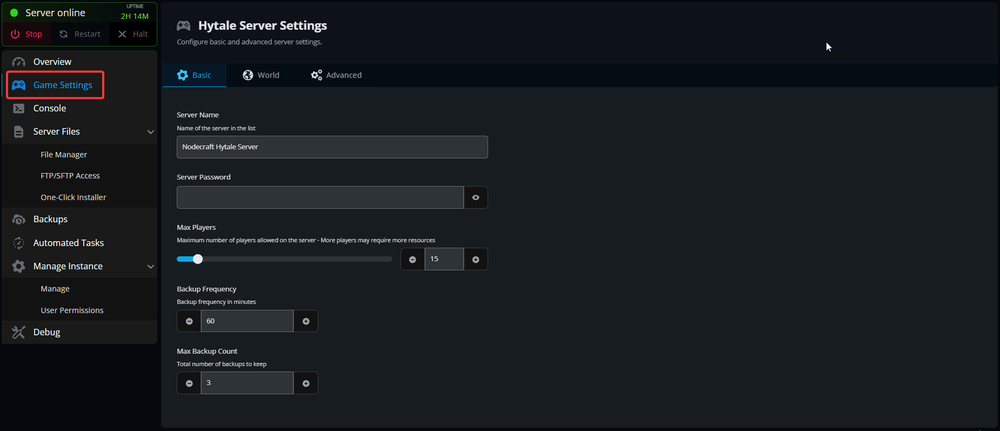Click the Basic tab gear icon
1000x431 pixels.
pyautogui.click(x=182, y=75)
